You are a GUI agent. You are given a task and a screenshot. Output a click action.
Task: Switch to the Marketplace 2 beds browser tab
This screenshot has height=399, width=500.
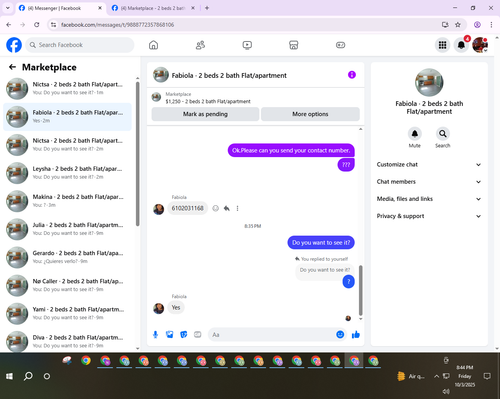(154, 8)
